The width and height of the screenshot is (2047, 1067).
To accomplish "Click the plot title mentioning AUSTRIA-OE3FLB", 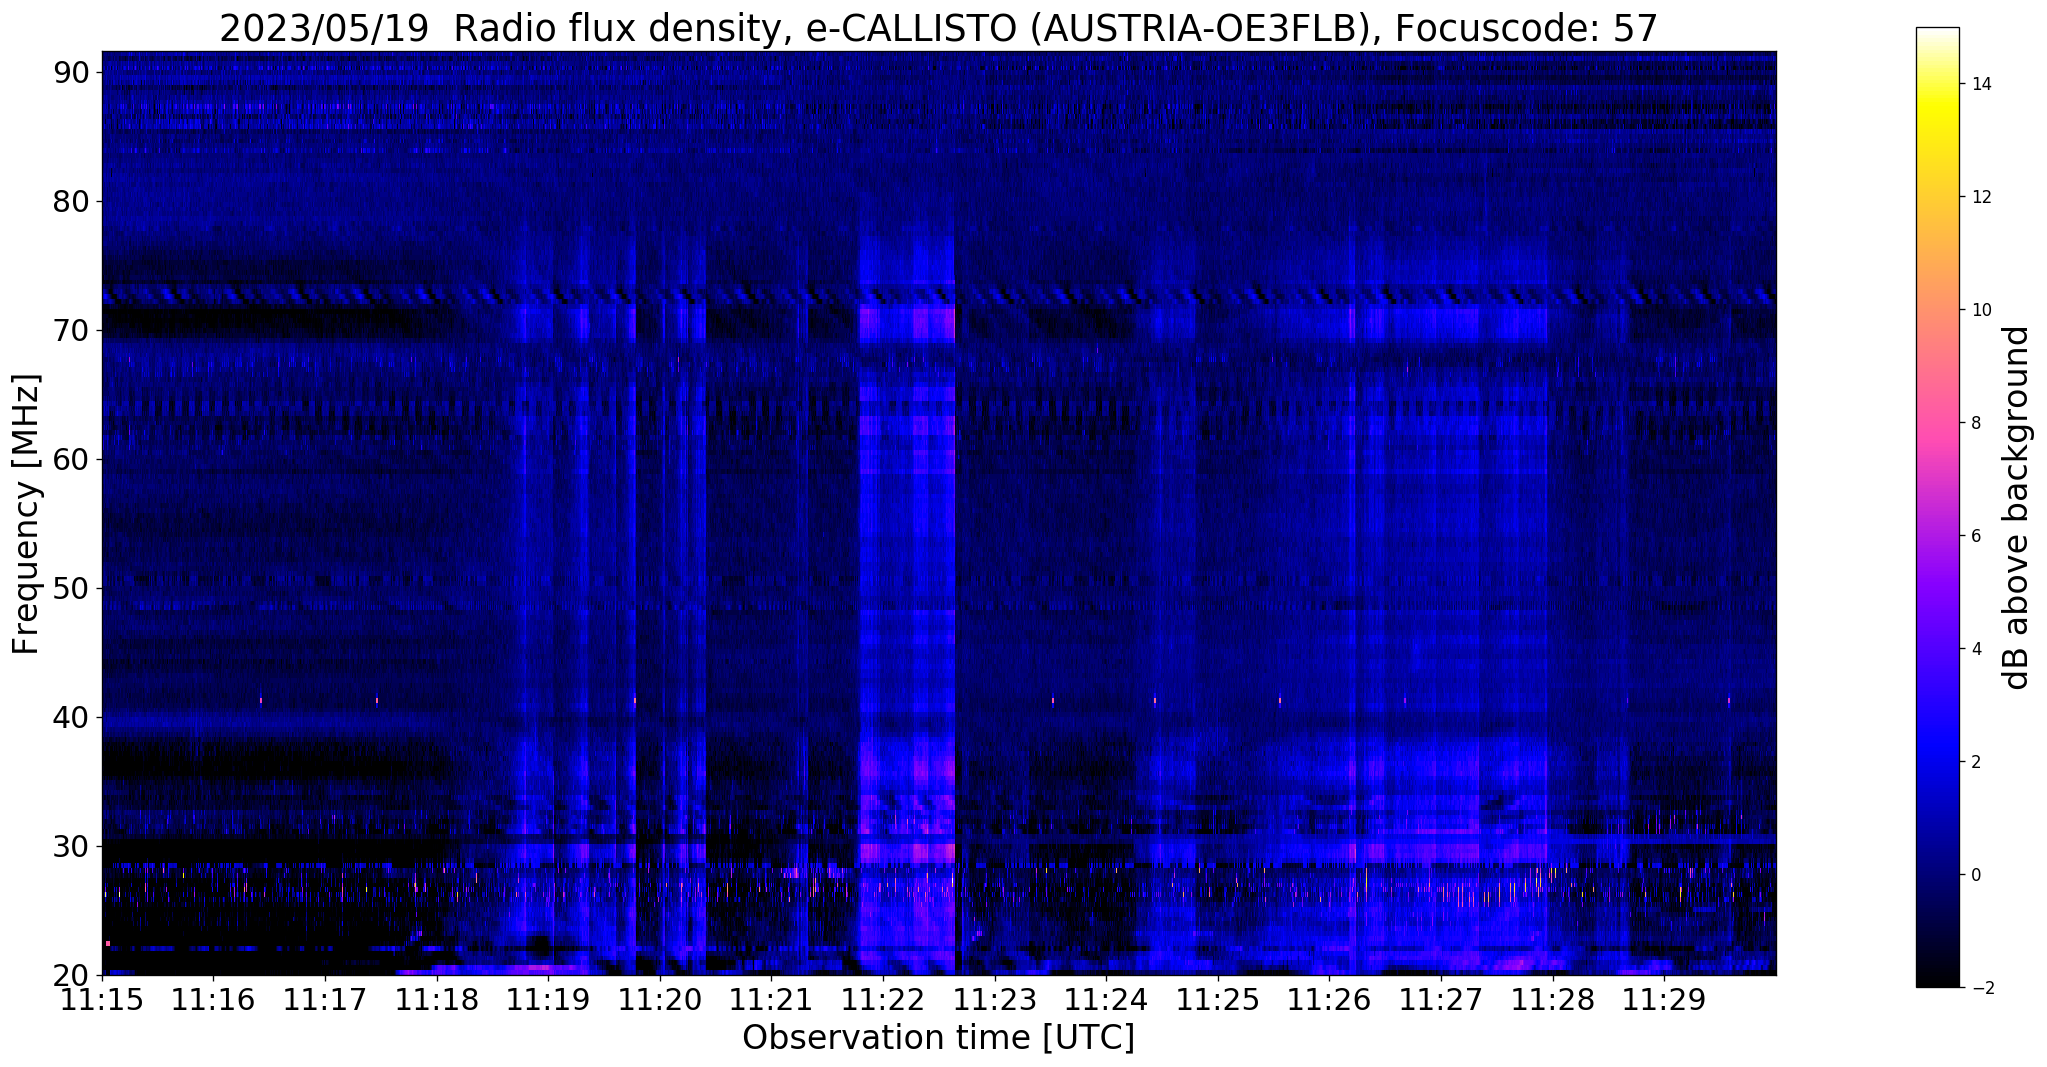I will click(938, 29).
